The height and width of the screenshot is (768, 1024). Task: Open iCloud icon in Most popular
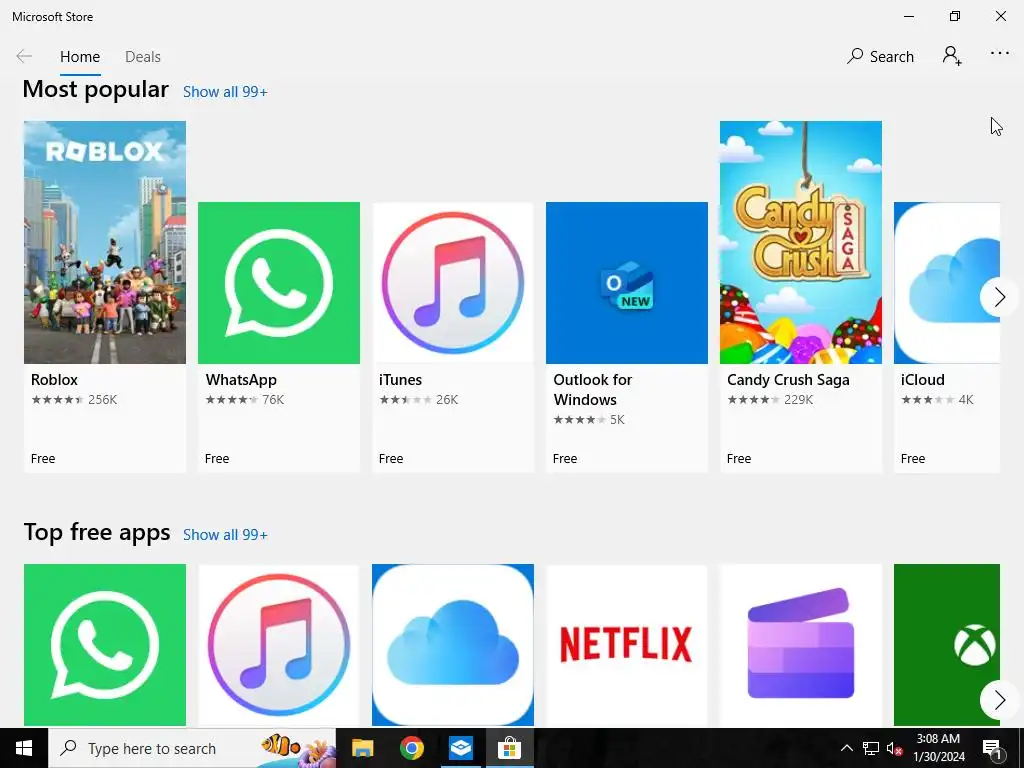[946, 283]
